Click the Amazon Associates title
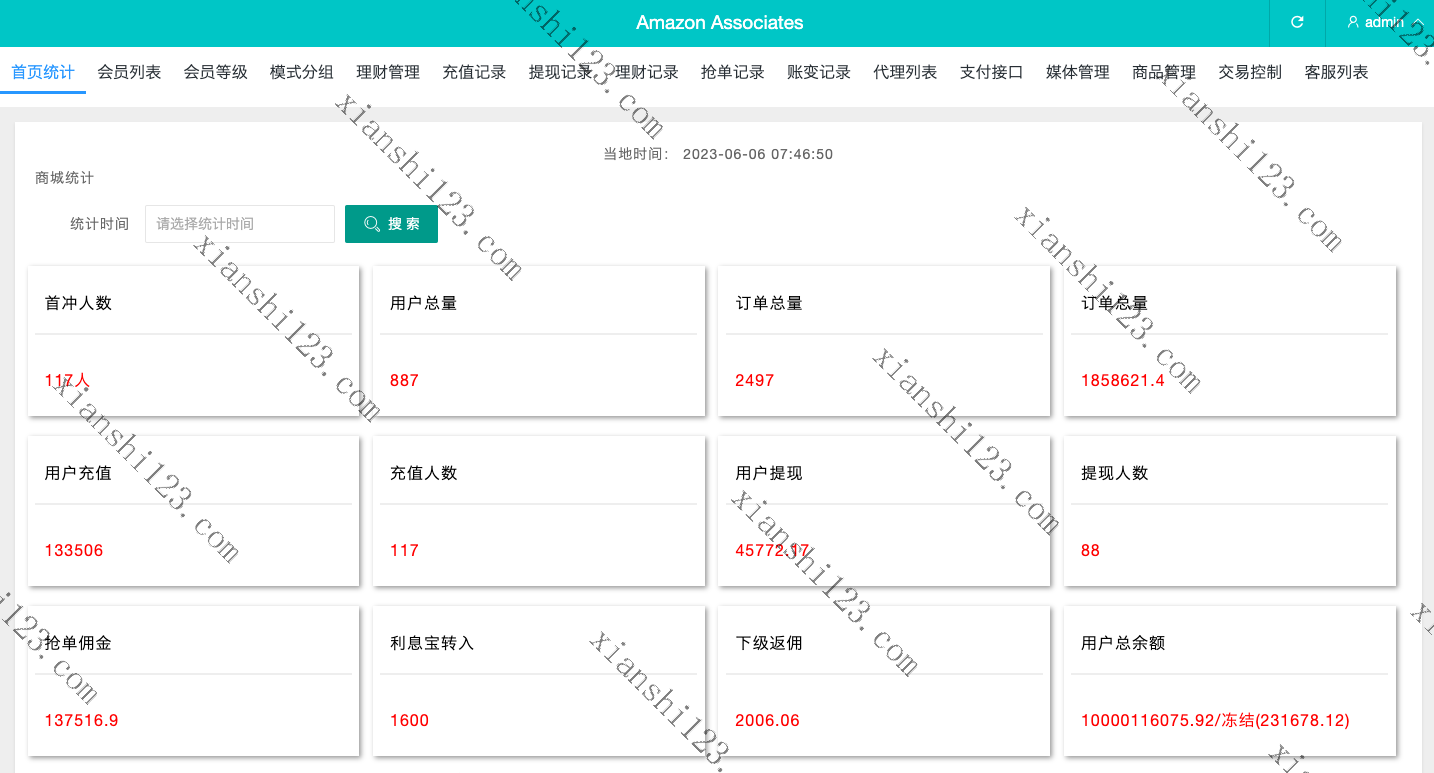The width and height of the screenshot is (1434, 773). pos(720,22)
